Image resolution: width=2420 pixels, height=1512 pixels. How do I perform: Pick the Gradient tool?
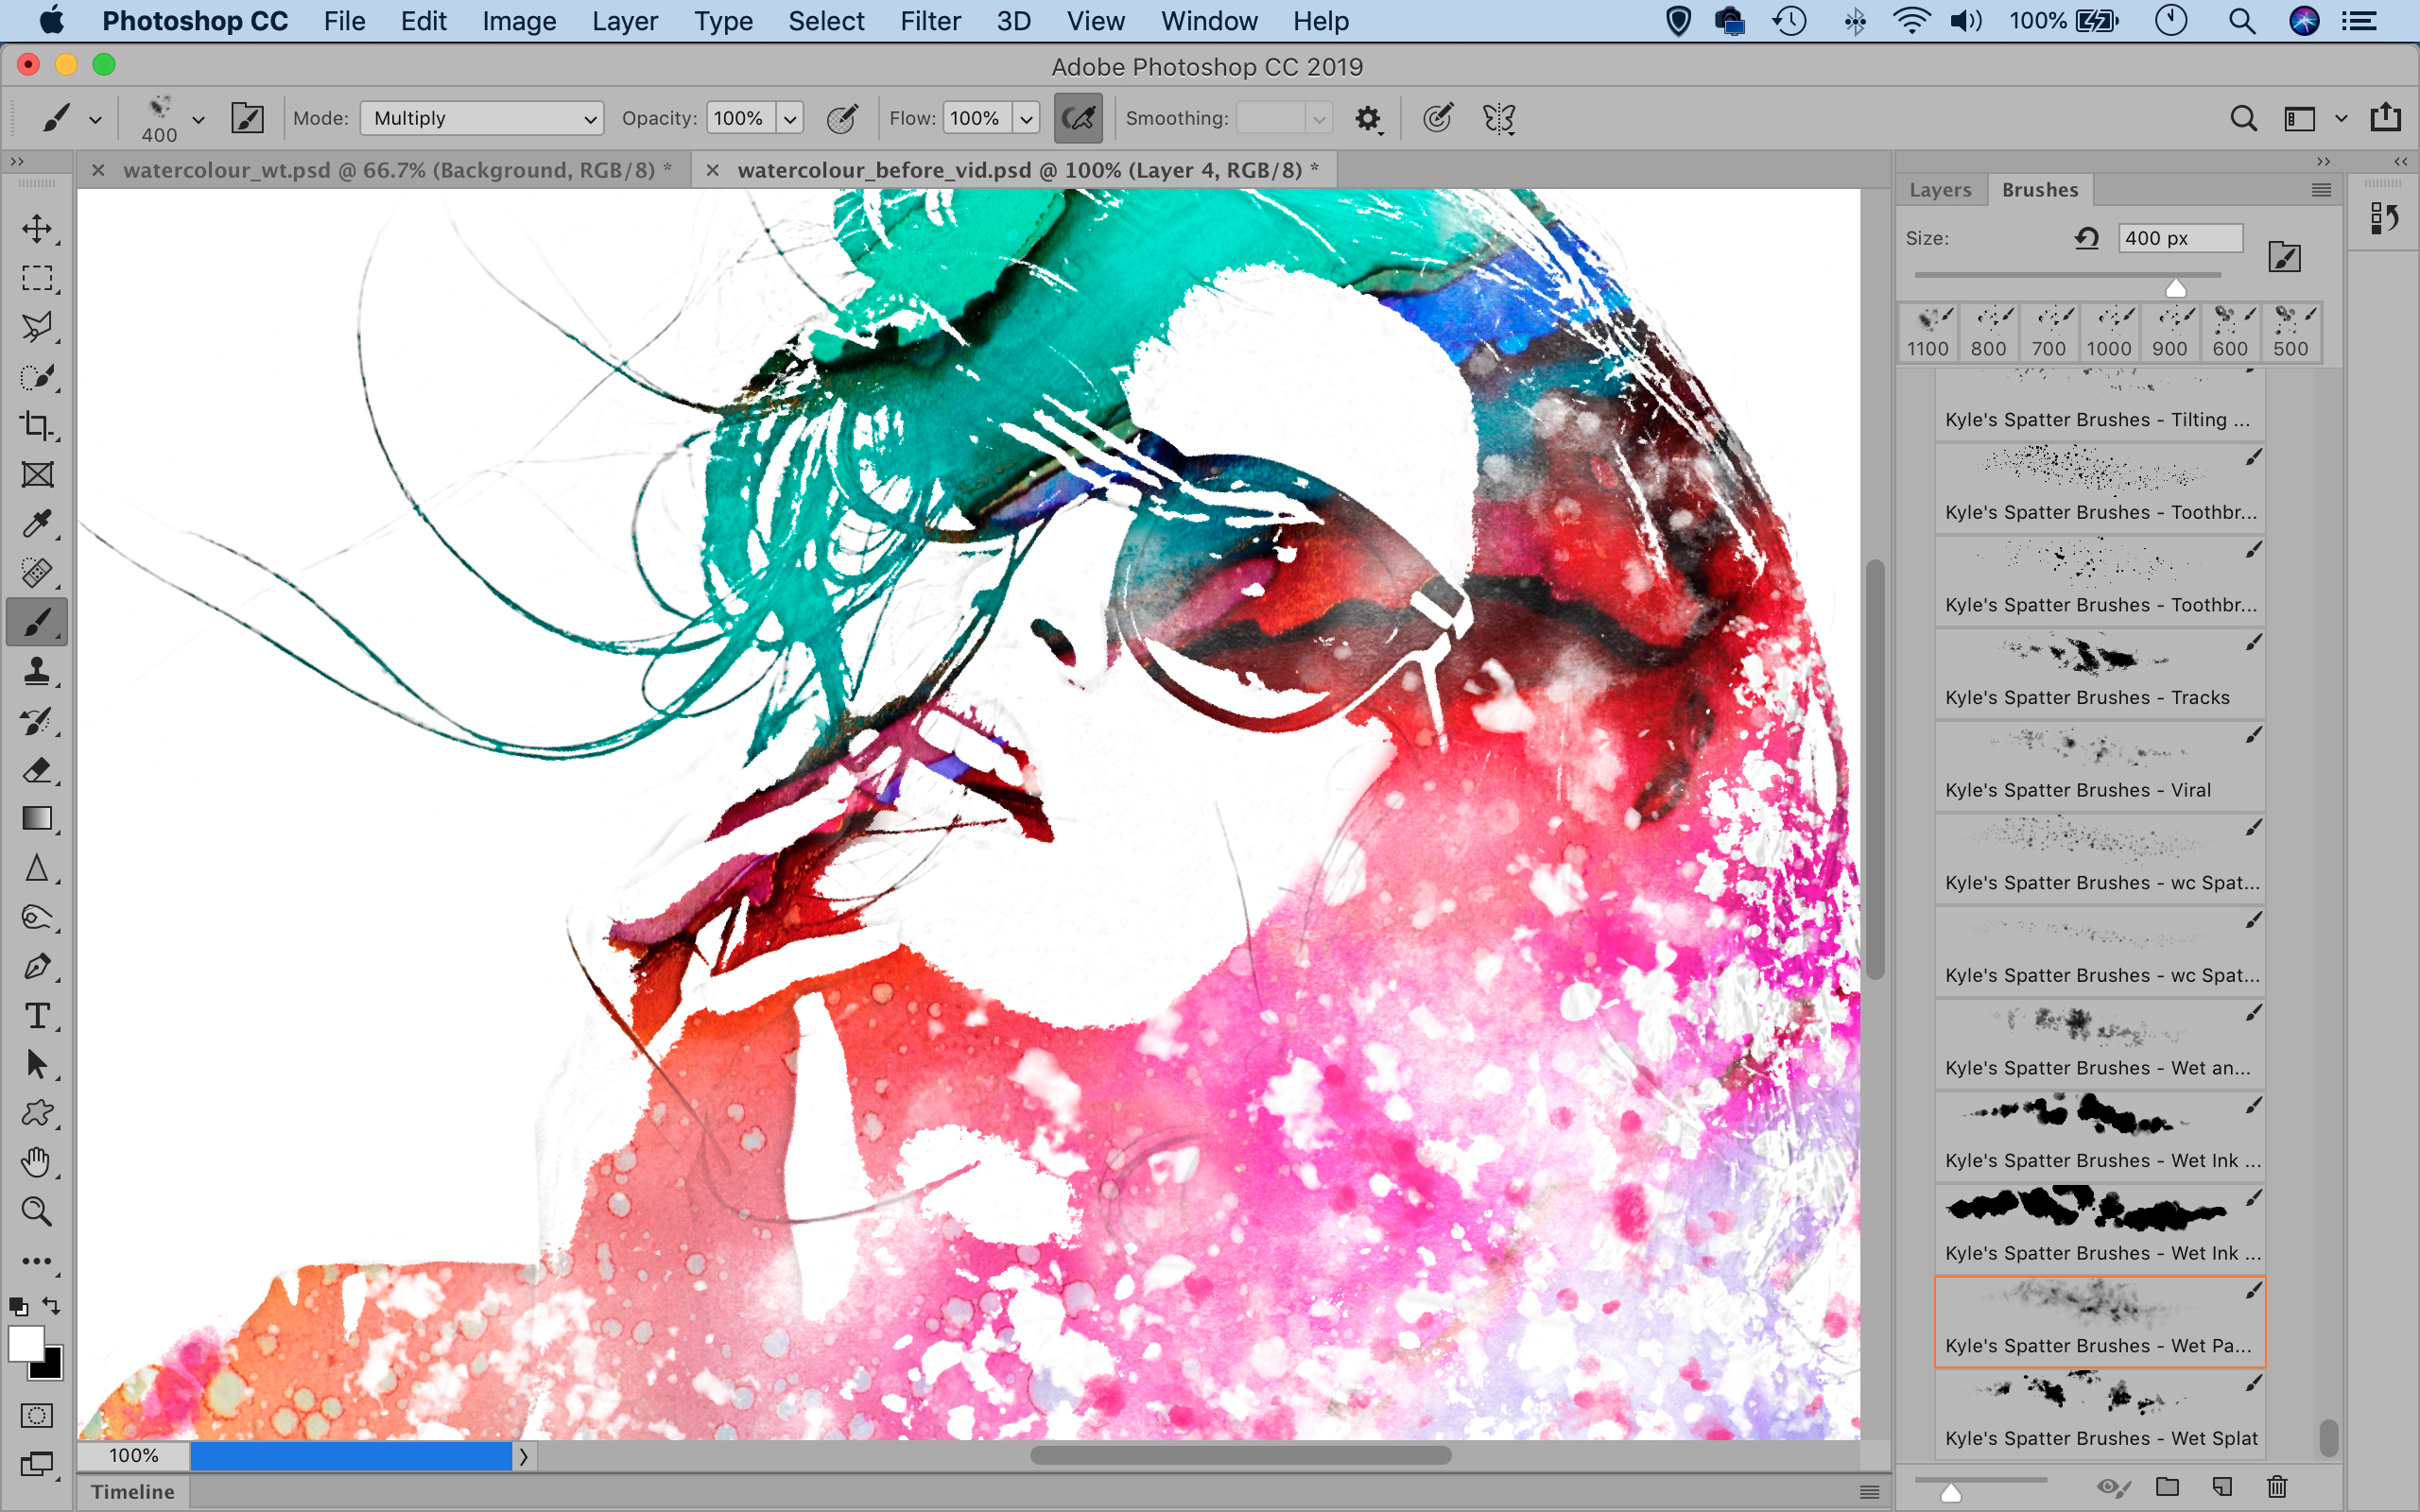37,819
